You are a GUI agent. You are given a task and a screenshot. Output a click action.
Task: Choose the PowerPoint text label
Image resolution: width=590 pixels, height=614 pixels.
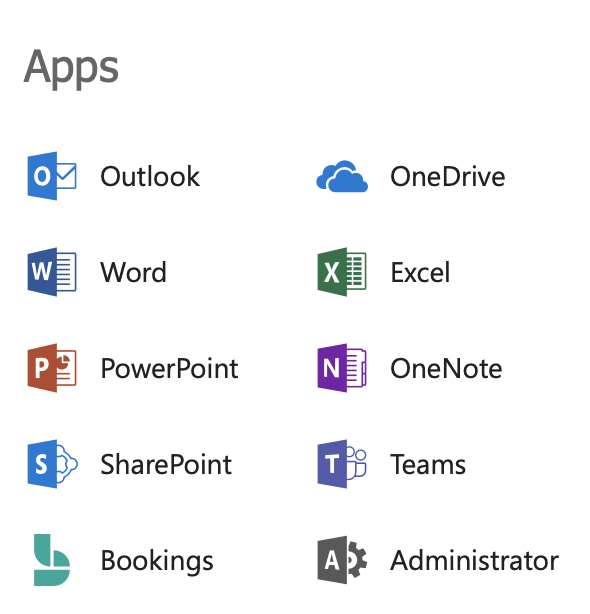(x=169, y=368)
